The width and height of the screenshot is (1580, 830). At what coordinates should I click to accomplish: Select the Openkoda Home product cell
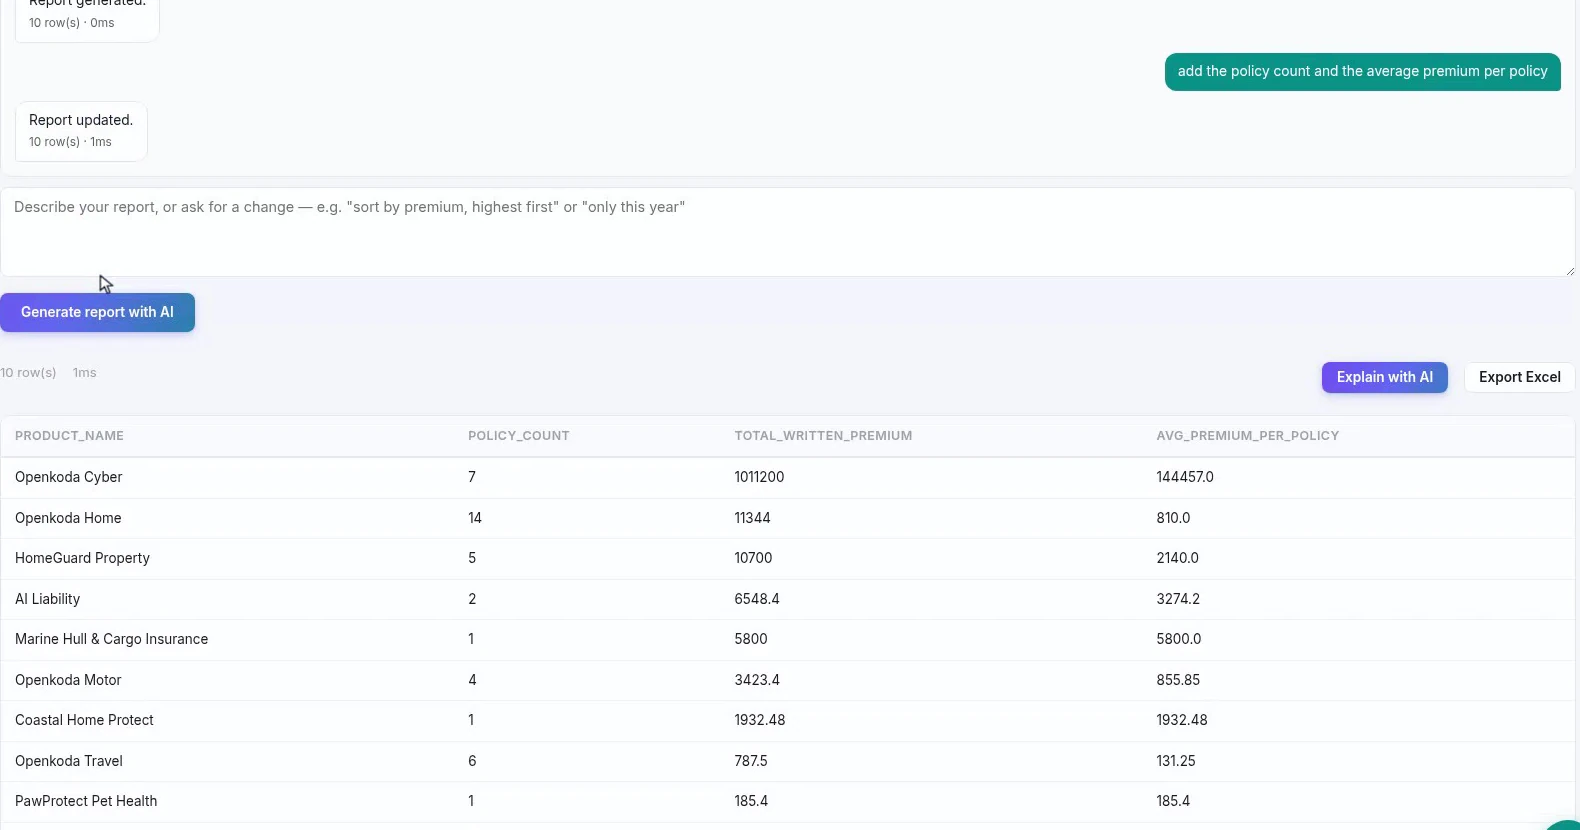coord(68,518)
